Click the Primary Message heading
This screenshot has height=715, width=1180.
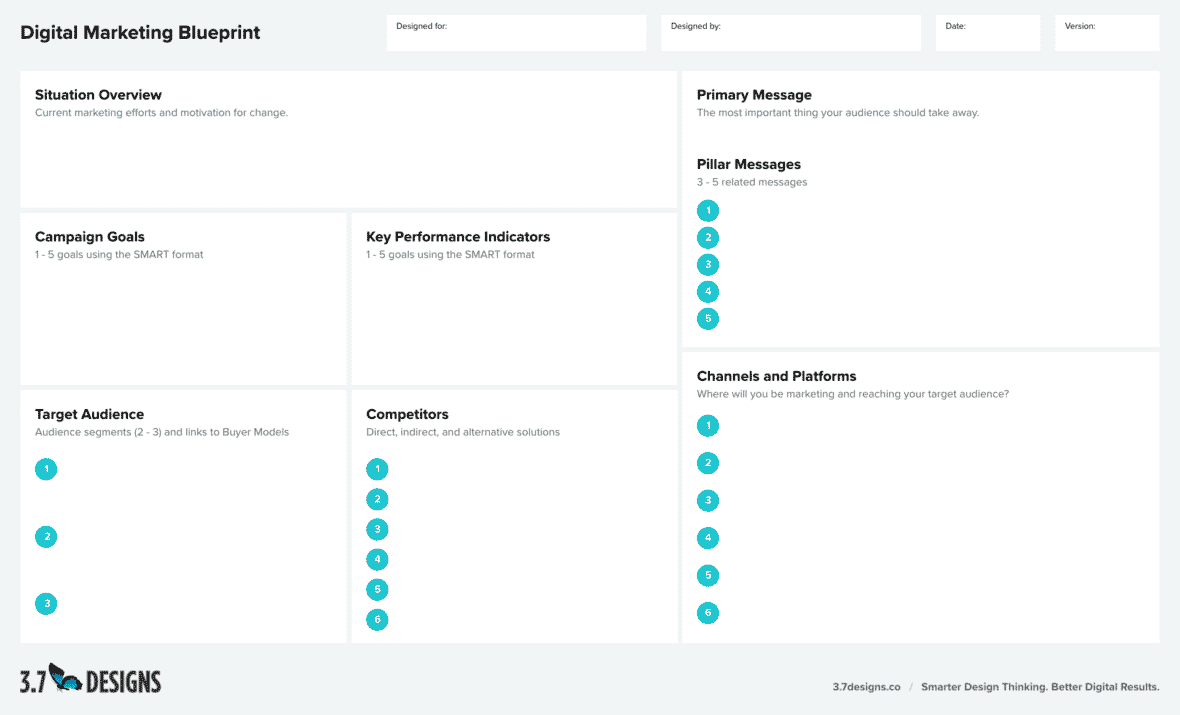click(x=753, y=95)
